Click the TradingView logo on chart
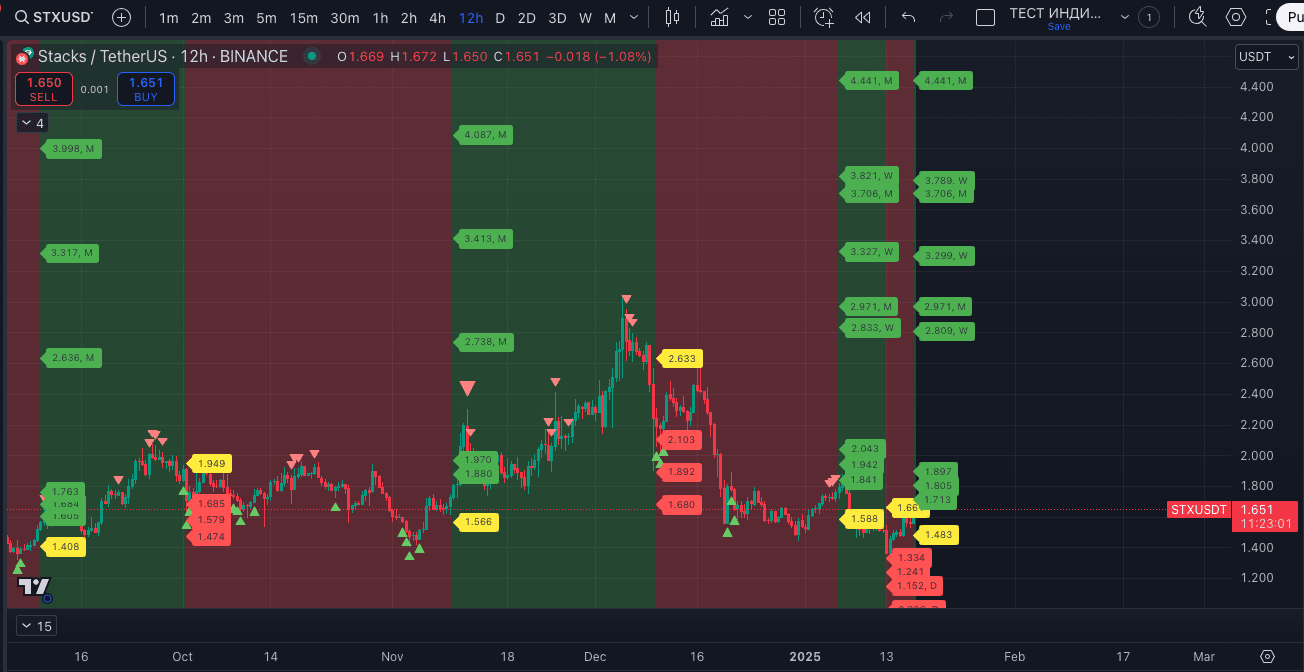The height and width of the screenshot is (672, 1304). pos(34,588)
